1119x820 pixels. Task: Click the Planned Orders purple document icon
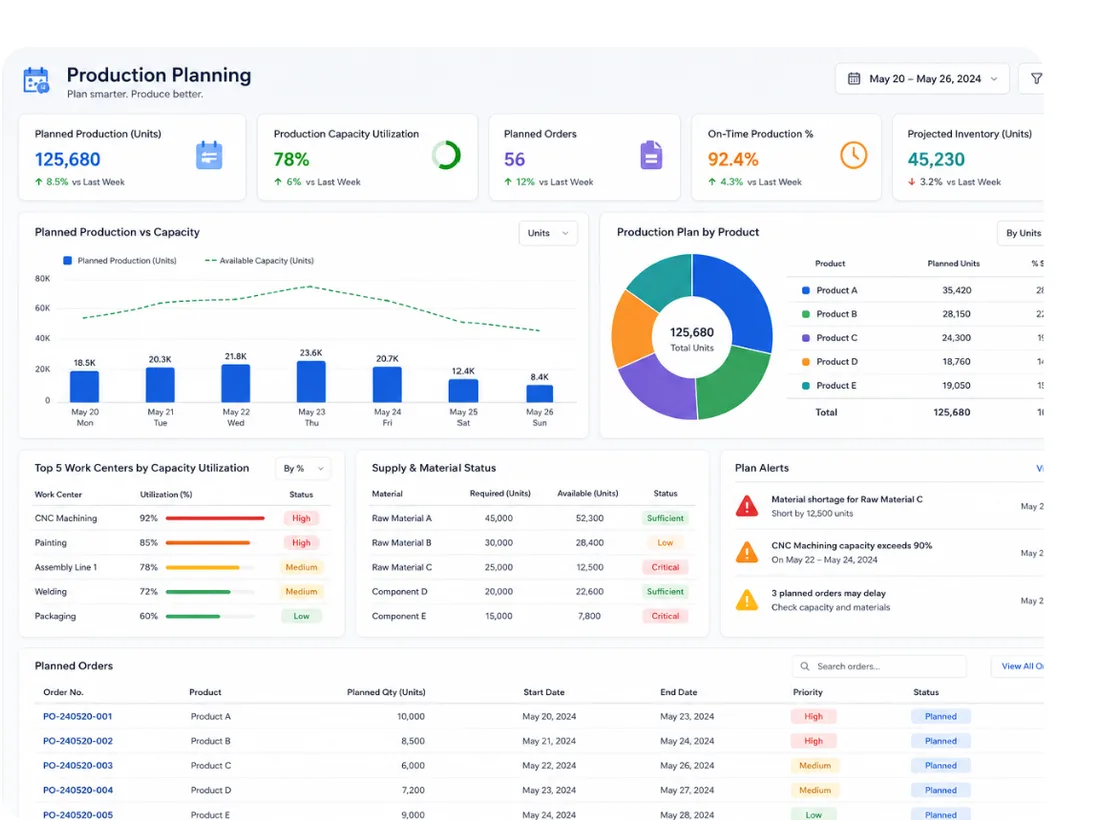(x=651, y=156)
